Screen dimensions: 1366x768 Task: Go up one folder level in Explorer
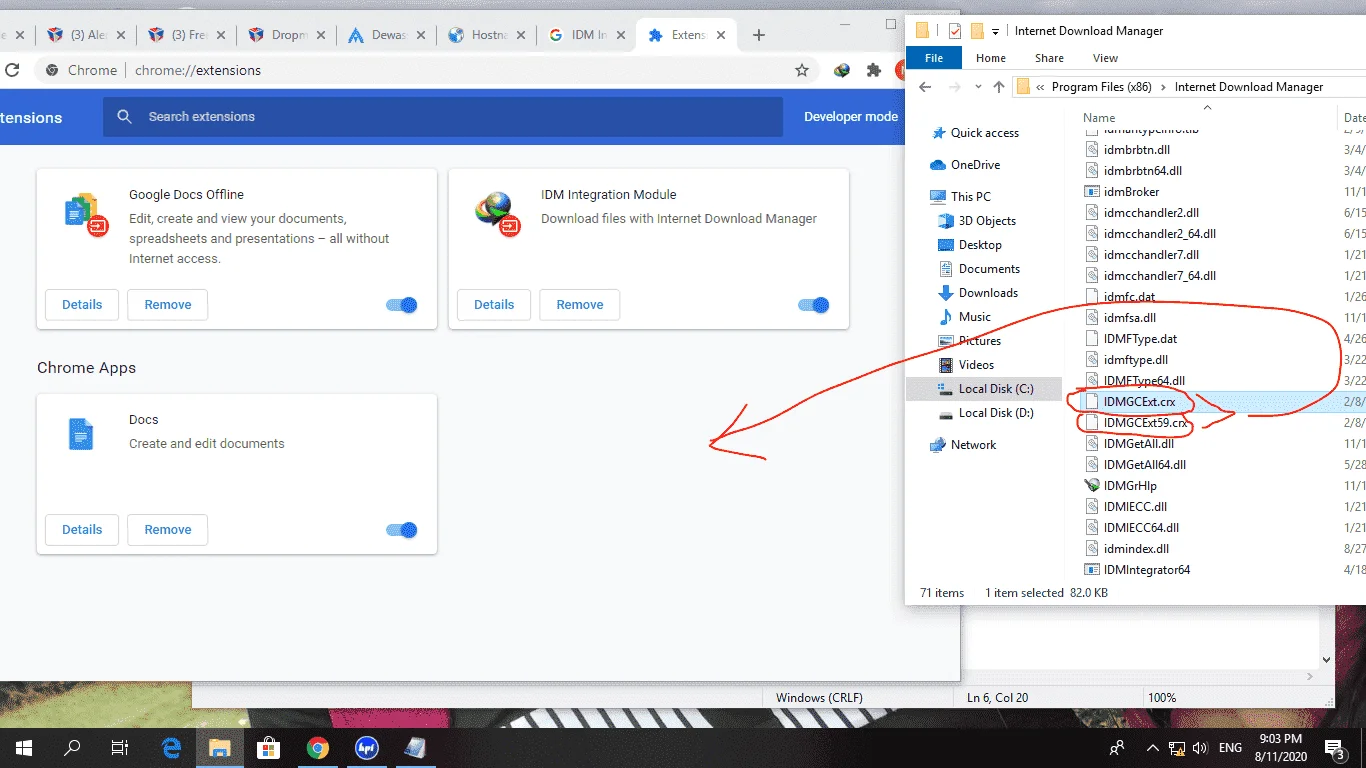point(999,87)
